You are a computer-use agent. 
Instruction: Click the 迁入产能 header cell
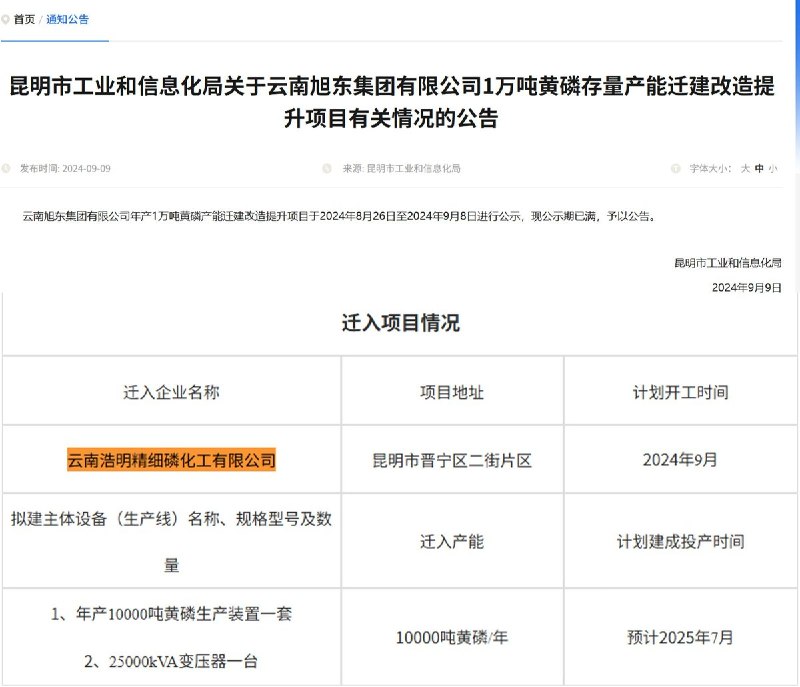(452, 541)
